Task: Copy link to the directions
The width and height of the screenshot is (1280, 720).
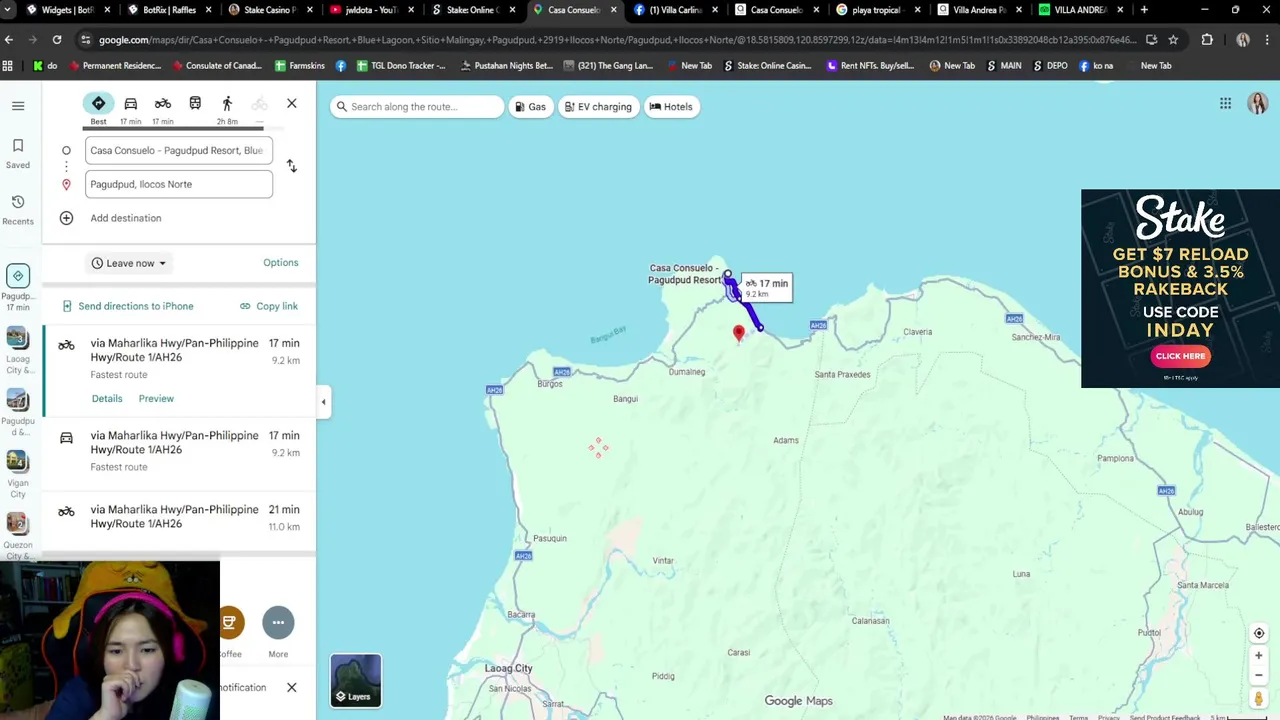Action: point(268,306)
